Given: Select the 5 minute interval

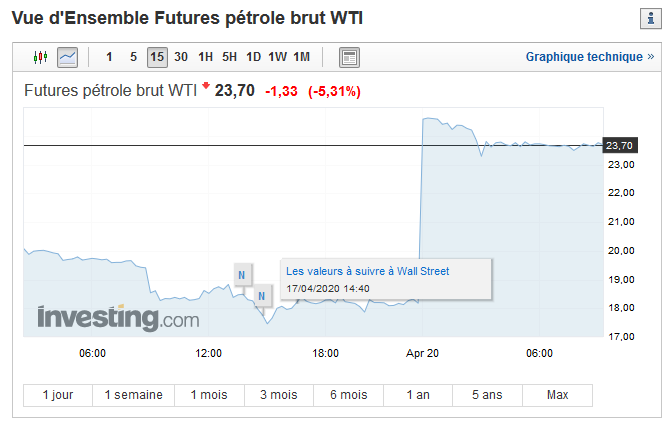Looking at the screenshot, I should (133, 57).
